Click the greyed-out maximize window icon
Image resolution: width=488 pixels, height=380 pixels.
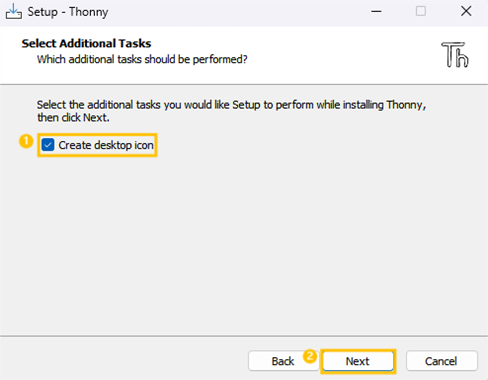[421, 11]
